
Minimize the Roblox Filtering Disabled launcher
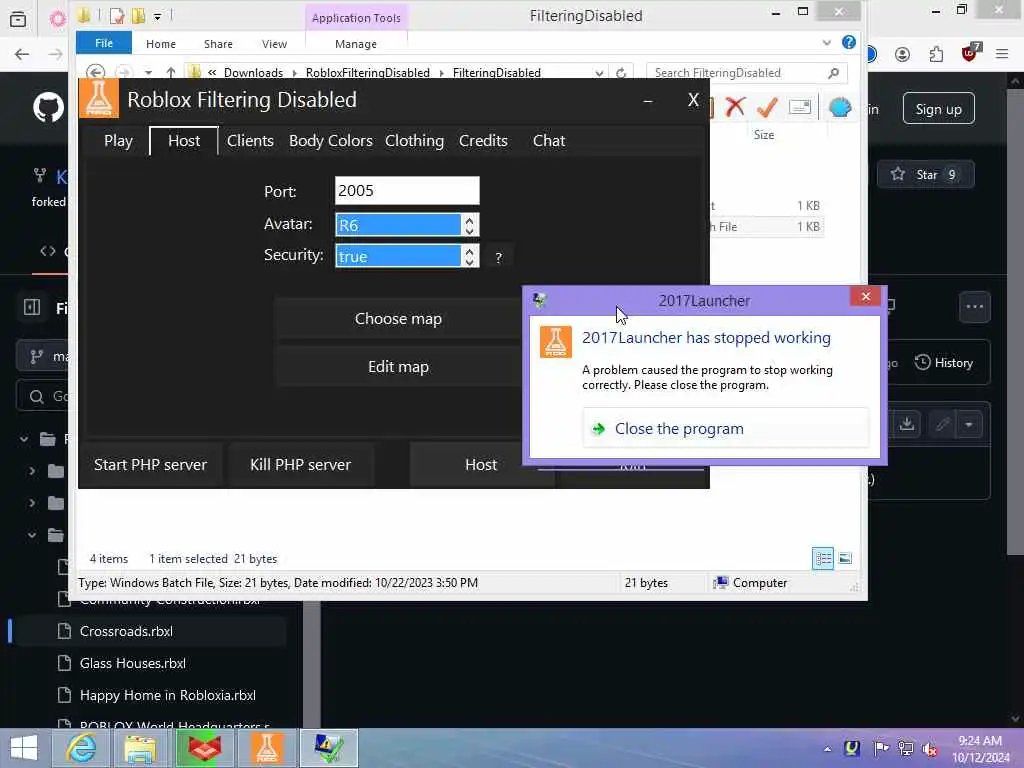click(x=648, y=101)
